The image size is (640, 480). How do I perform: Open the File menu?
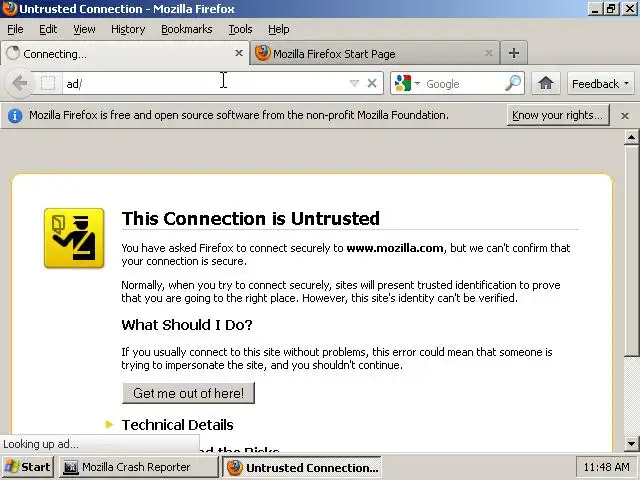point(15,29)
